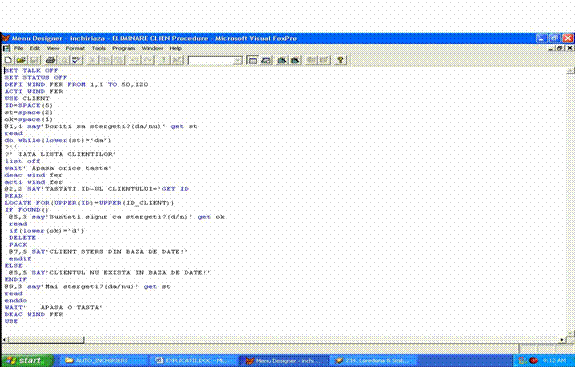Click the Print toolbar icon
The height and width of the screenshot is (367, 575).
[x=50, y=60]
